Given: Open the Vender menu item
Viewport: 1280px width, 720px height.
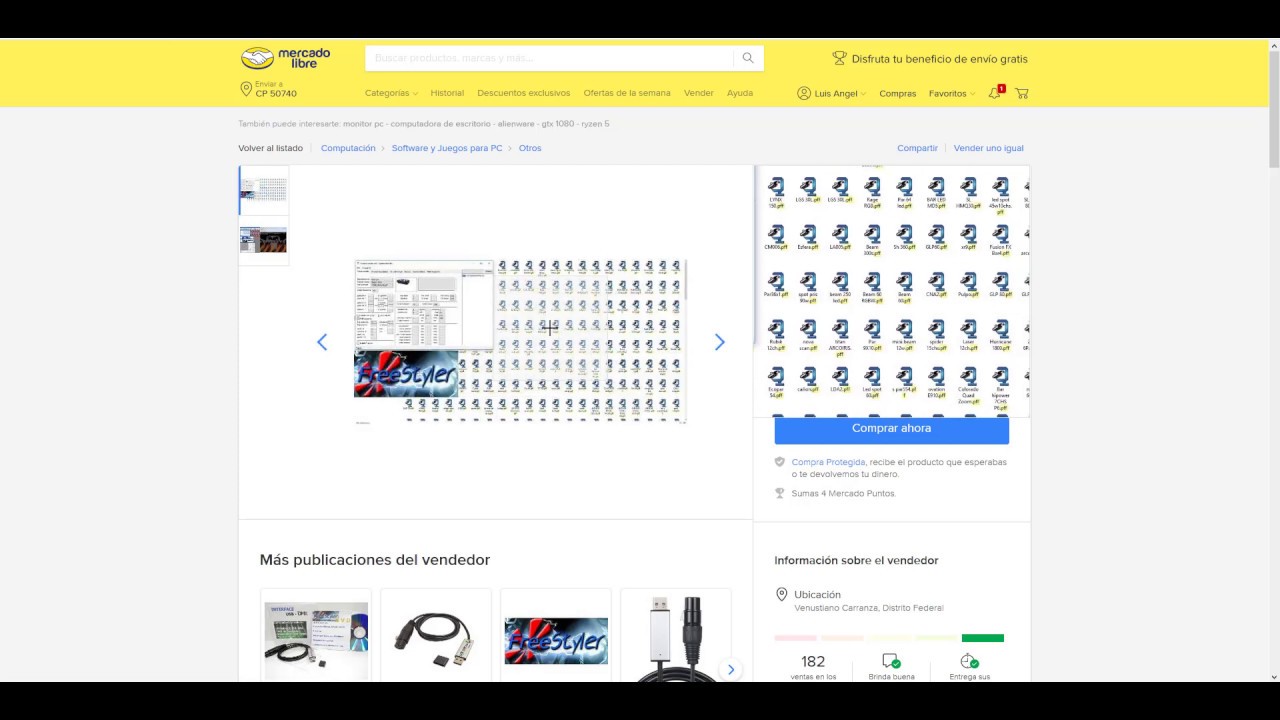Looking at the screenshot, I should coord(698,93).
